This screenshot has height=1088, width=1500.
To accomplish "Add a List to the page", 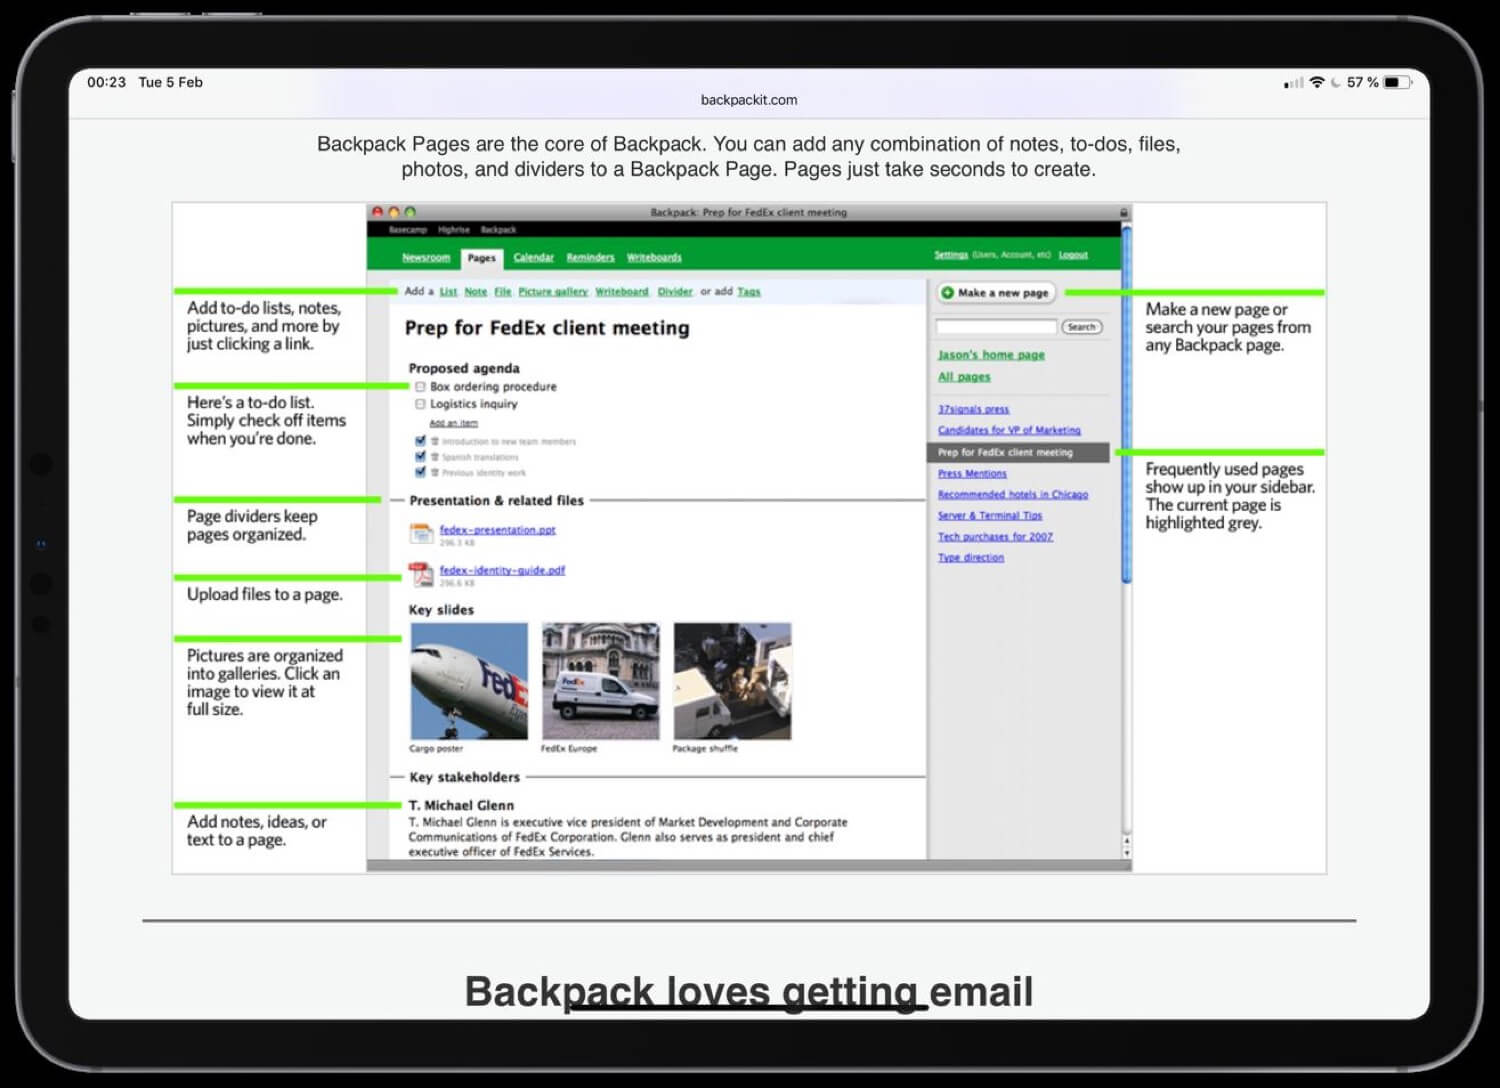I will (x=448, y=292).
